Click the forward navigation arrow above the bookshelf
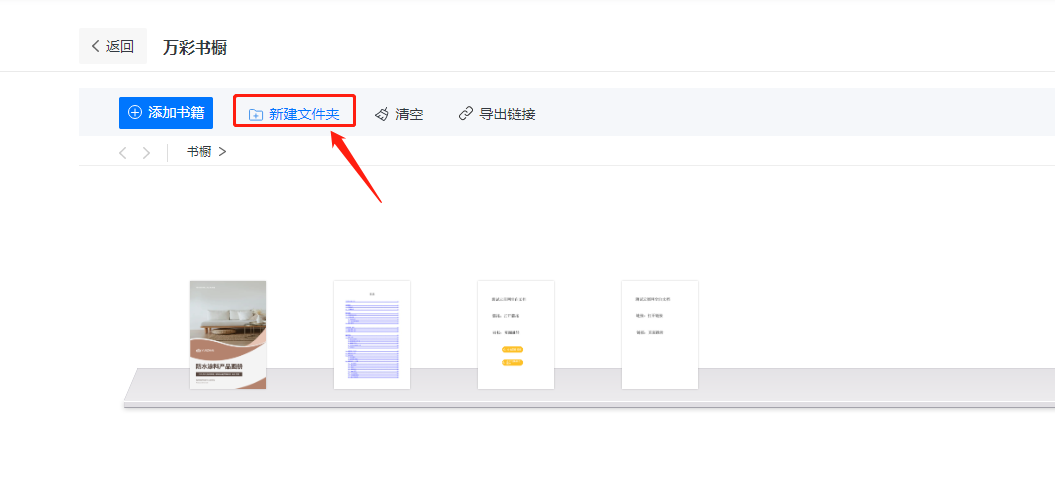The width and height of the screenshot is (1055, 484). point(147,152)
